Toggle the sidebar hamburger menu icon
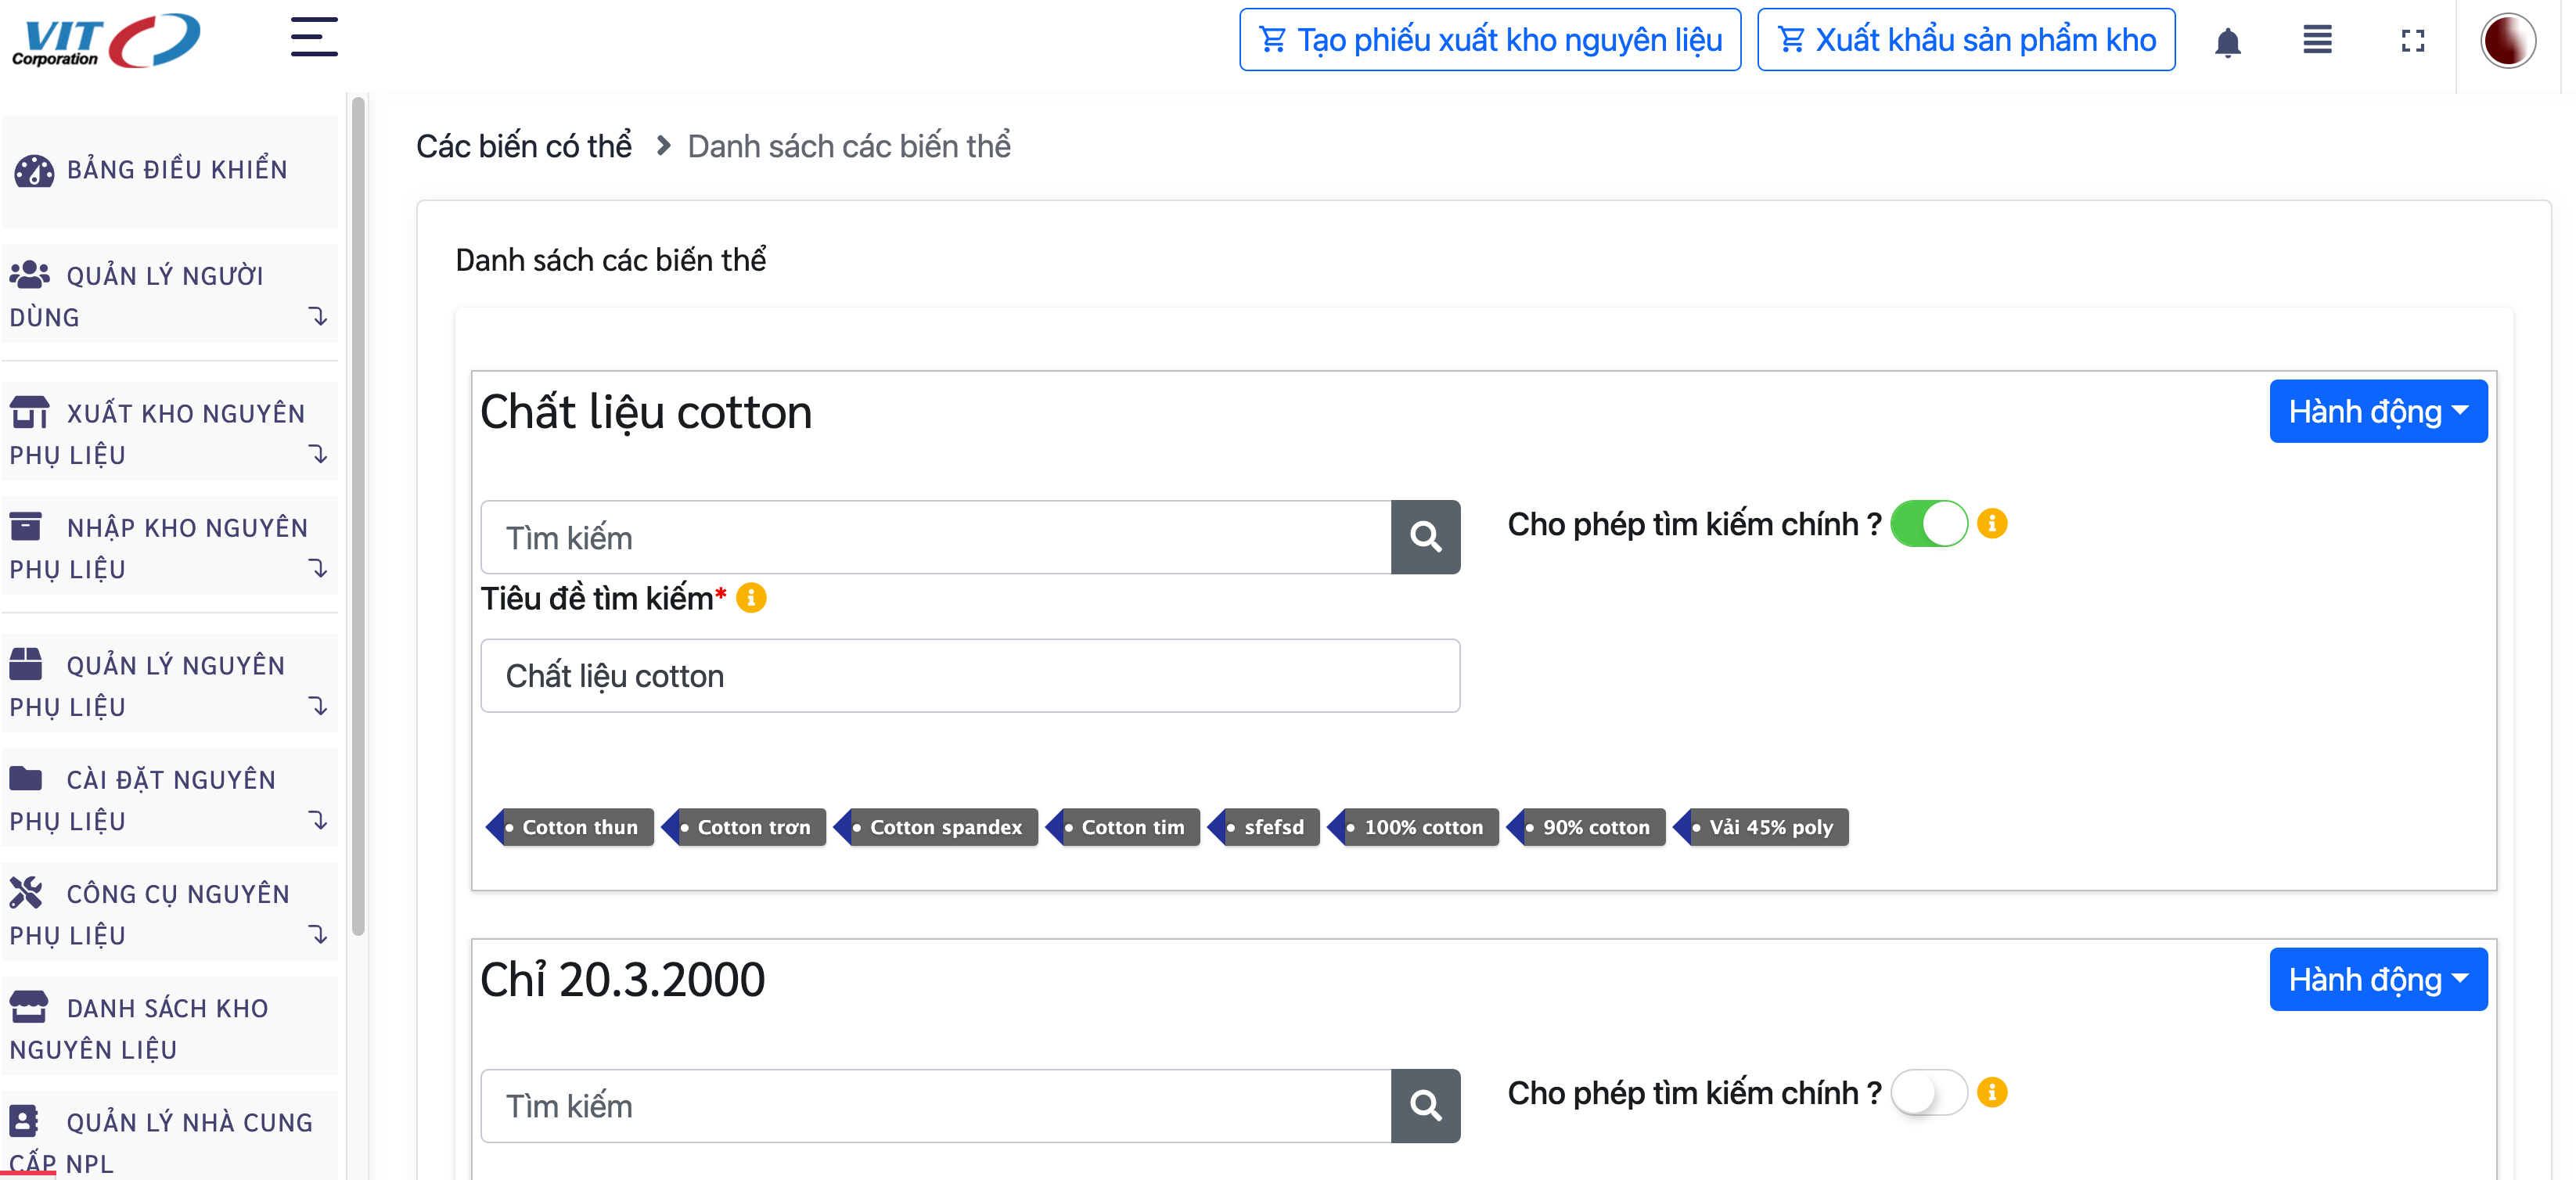Screen dimensions: 2576x1180 pyautogui.click(x=313, y=38)
